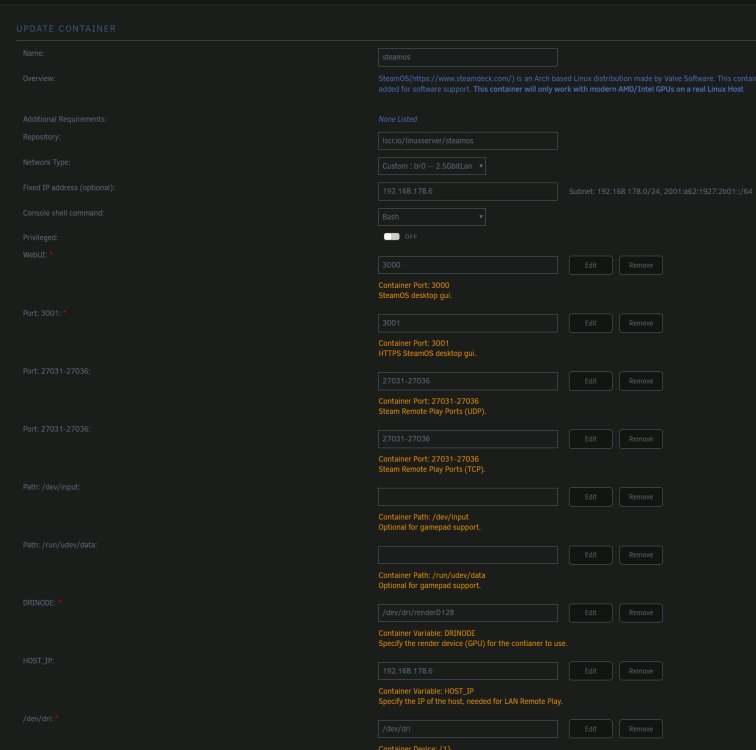Viewport: 756px width, 750px height.
Task: Open the Console shell command dropdown
Action: 432,217
